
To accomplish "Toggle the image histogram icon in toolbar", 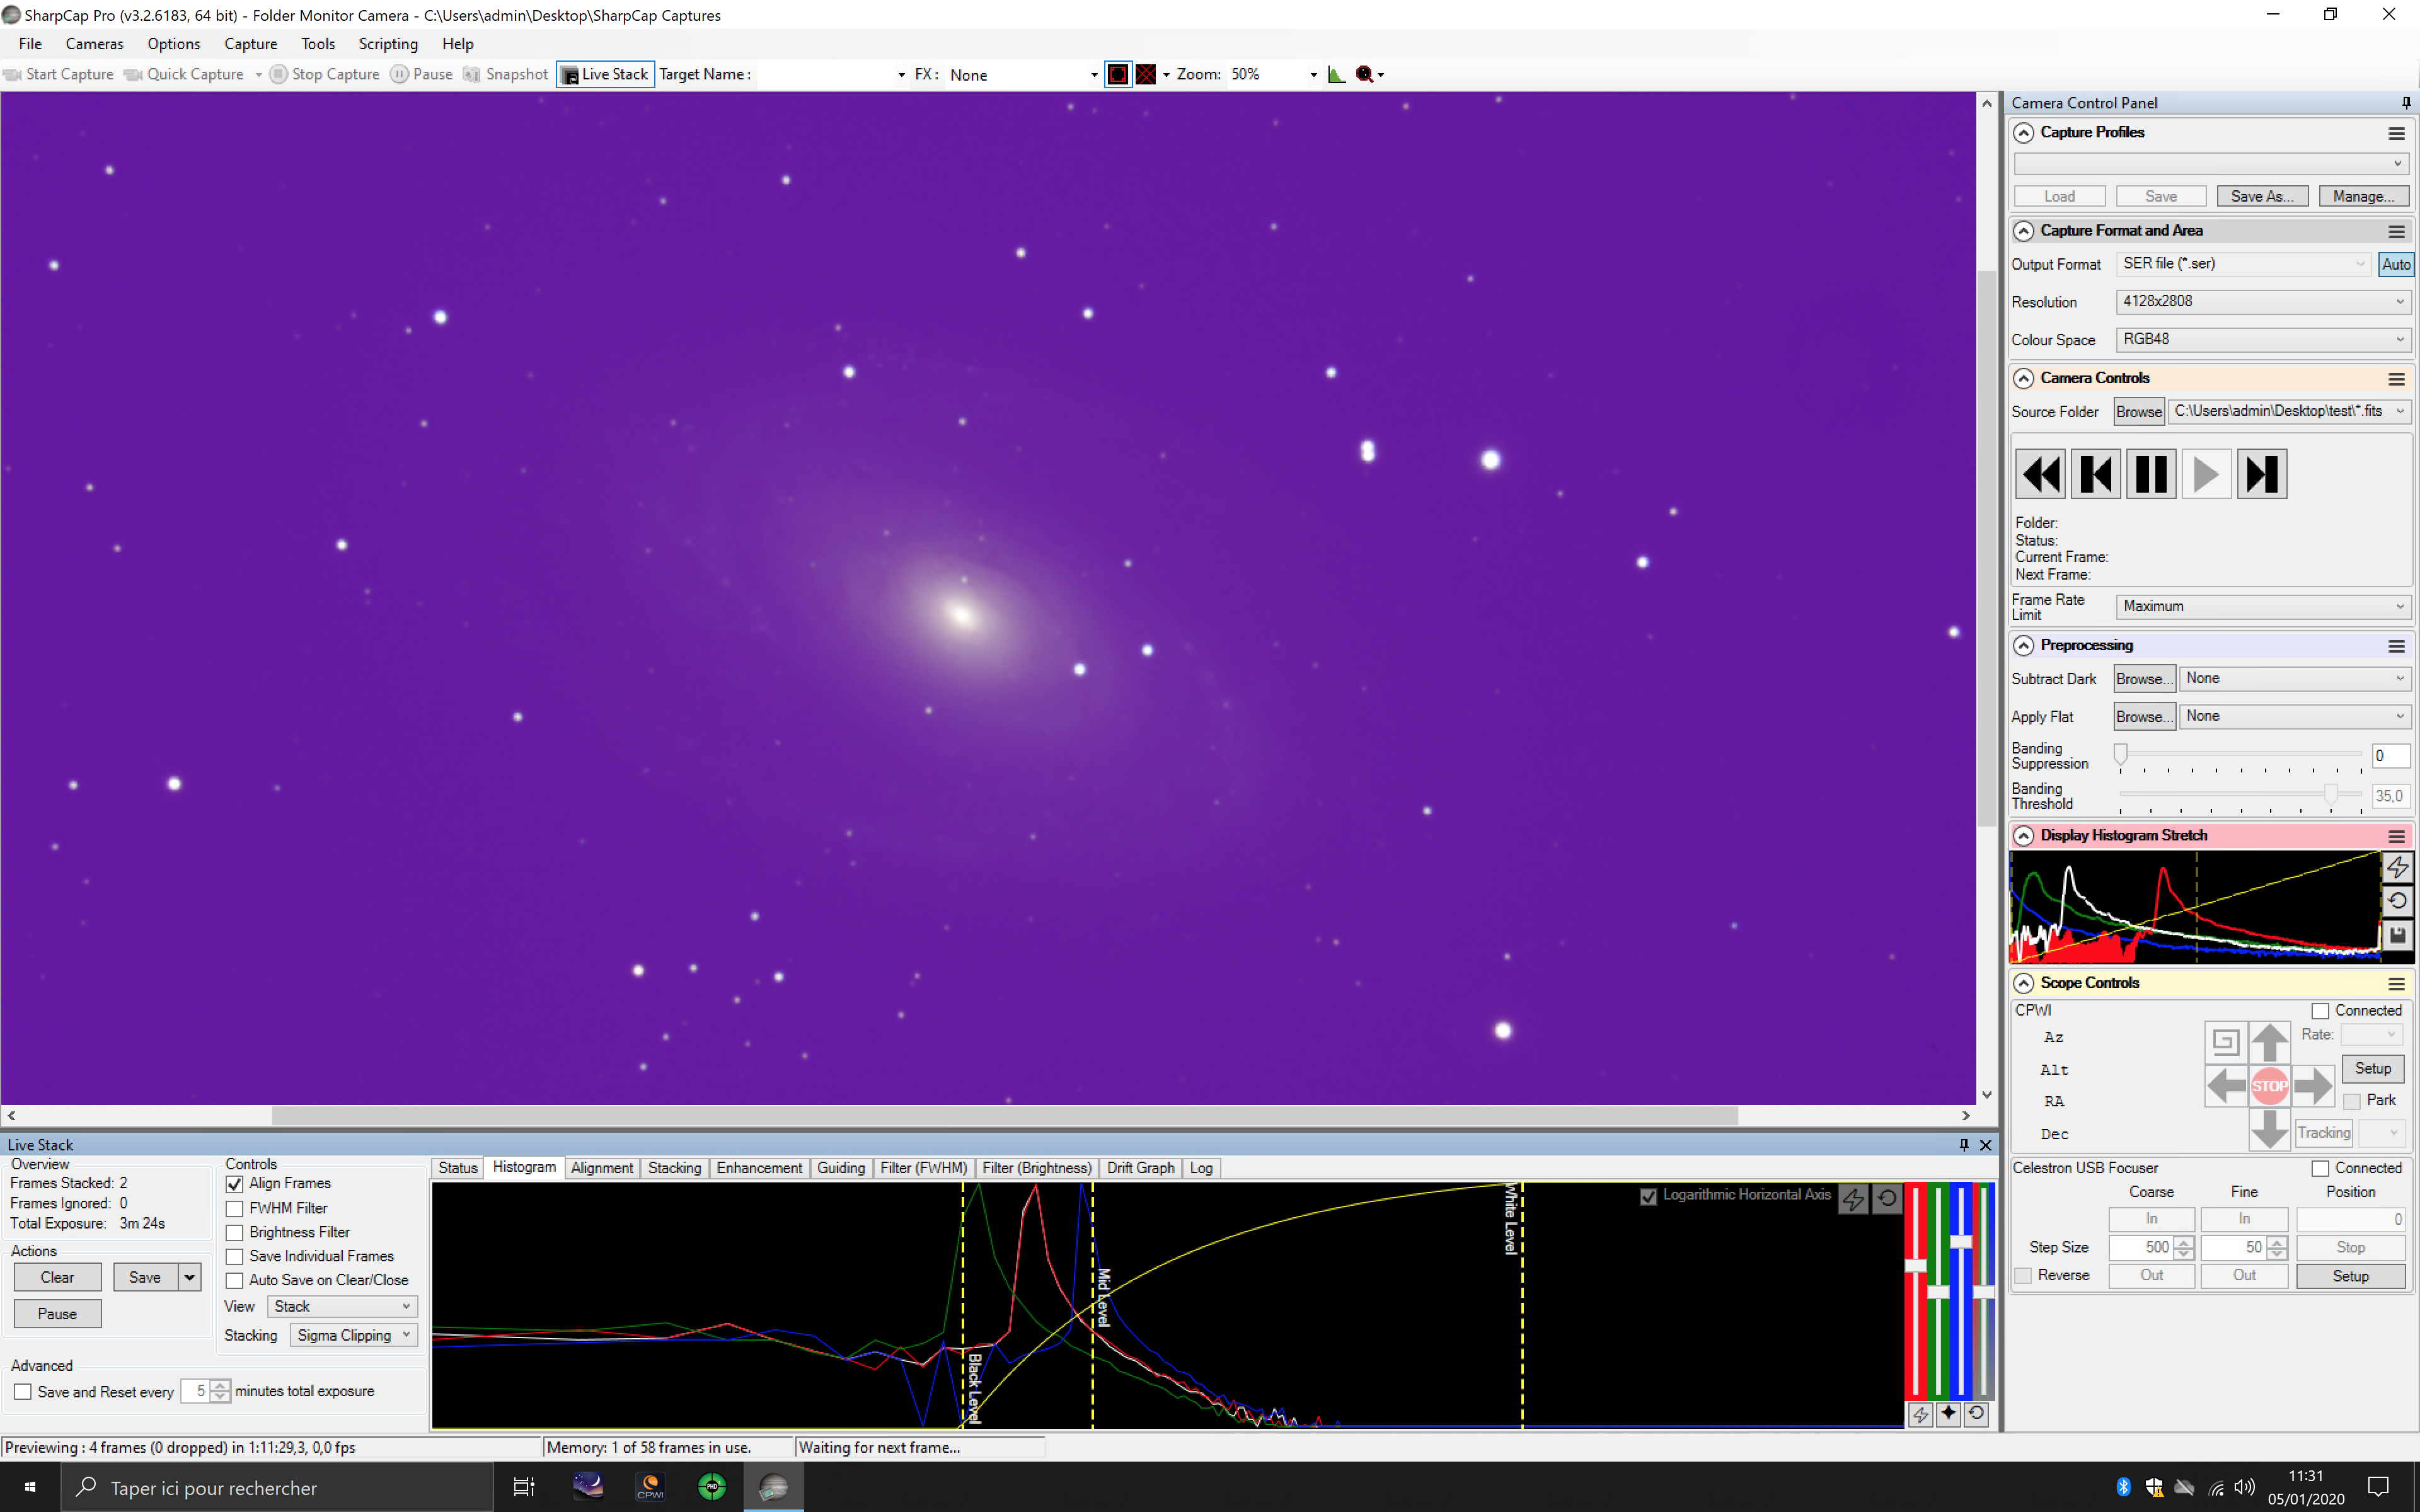I will point(1336,74).
